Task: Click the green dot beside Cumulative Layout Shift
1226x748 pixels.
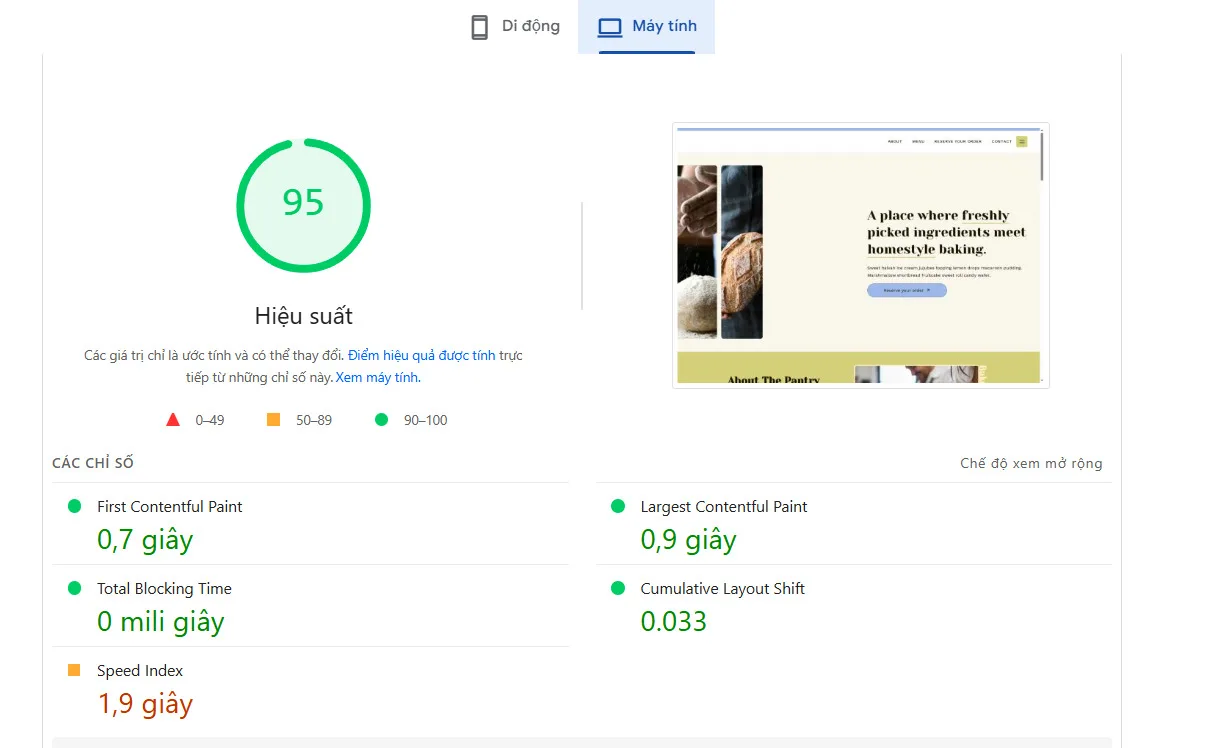Action: pyautogui.click(x=617, y=588)
